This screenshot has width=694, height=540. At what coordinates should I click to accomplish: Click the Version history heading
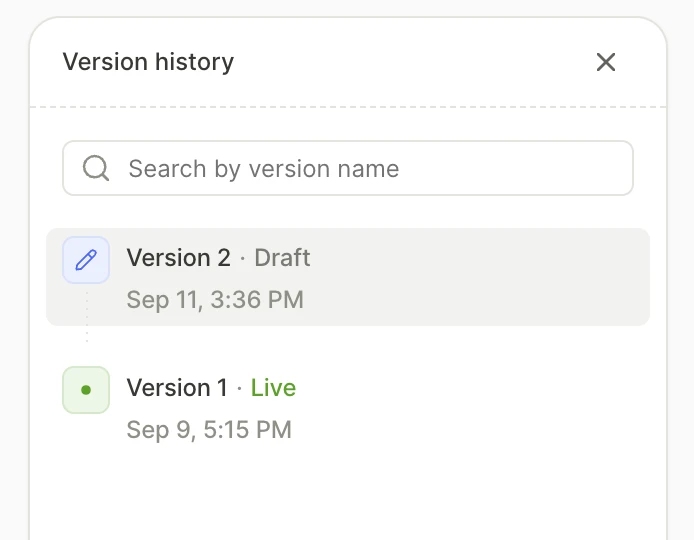coord(148,62)
